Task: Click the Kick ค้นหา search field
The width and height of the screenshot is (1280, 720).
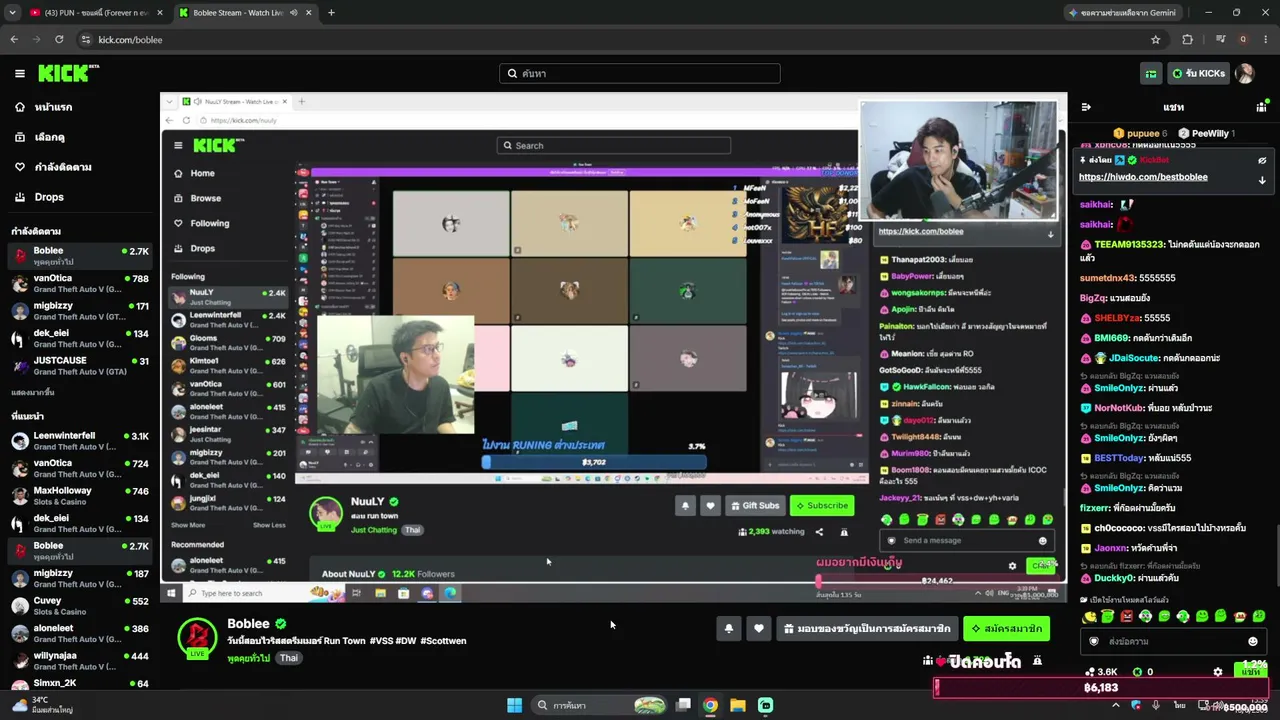Action: (640, 73)
